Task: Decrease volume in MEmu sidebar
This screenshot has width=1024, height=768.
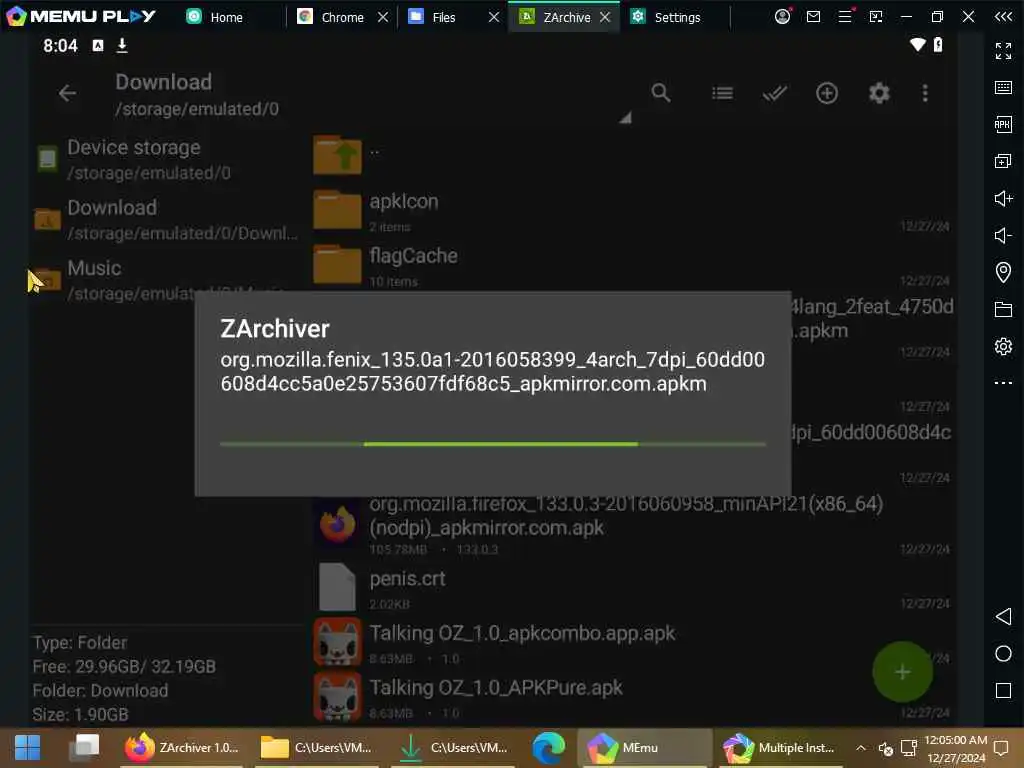Action: pos(1003,235)
